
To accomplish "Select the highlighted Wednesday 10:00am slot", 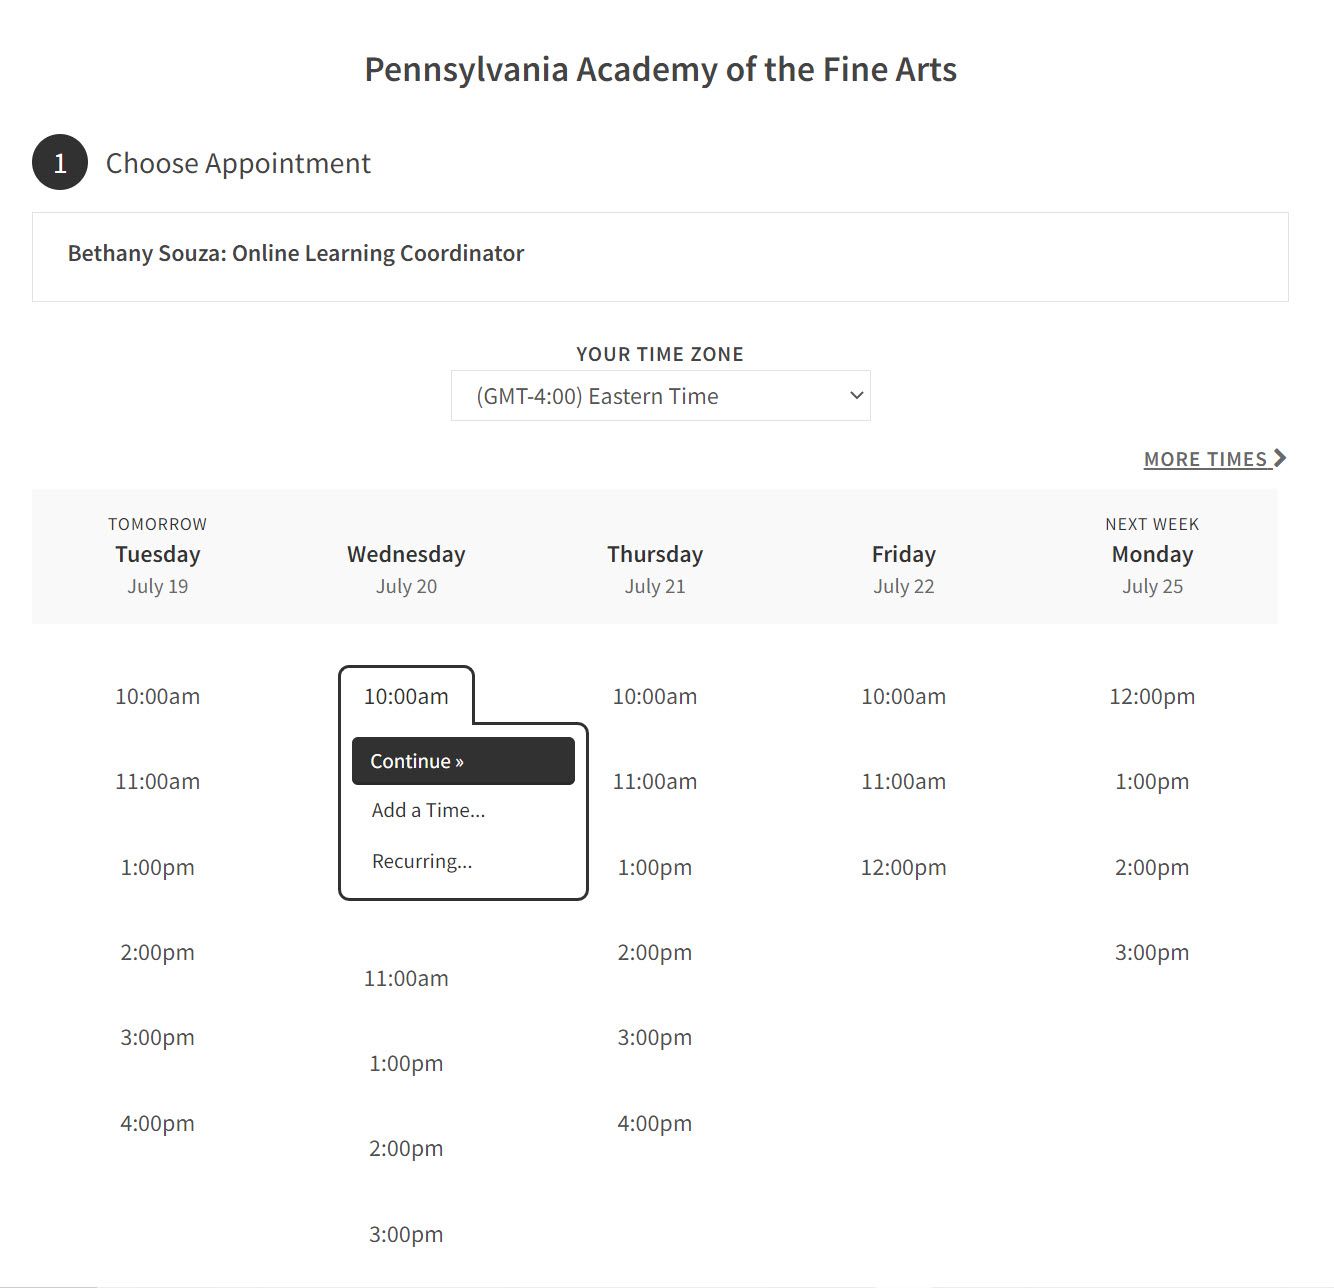I will pyautogui.click(x=406, y=697).
